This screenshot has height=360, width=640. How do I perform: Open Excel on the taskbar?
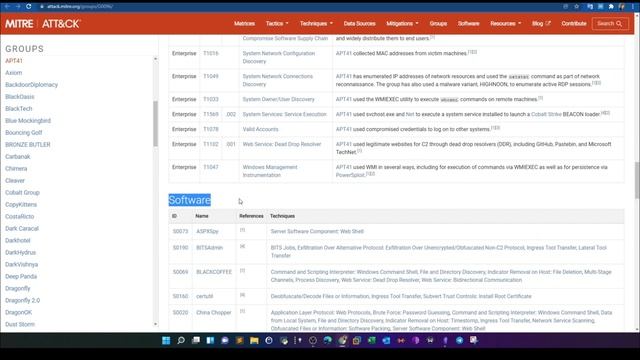tap(371, 340)
